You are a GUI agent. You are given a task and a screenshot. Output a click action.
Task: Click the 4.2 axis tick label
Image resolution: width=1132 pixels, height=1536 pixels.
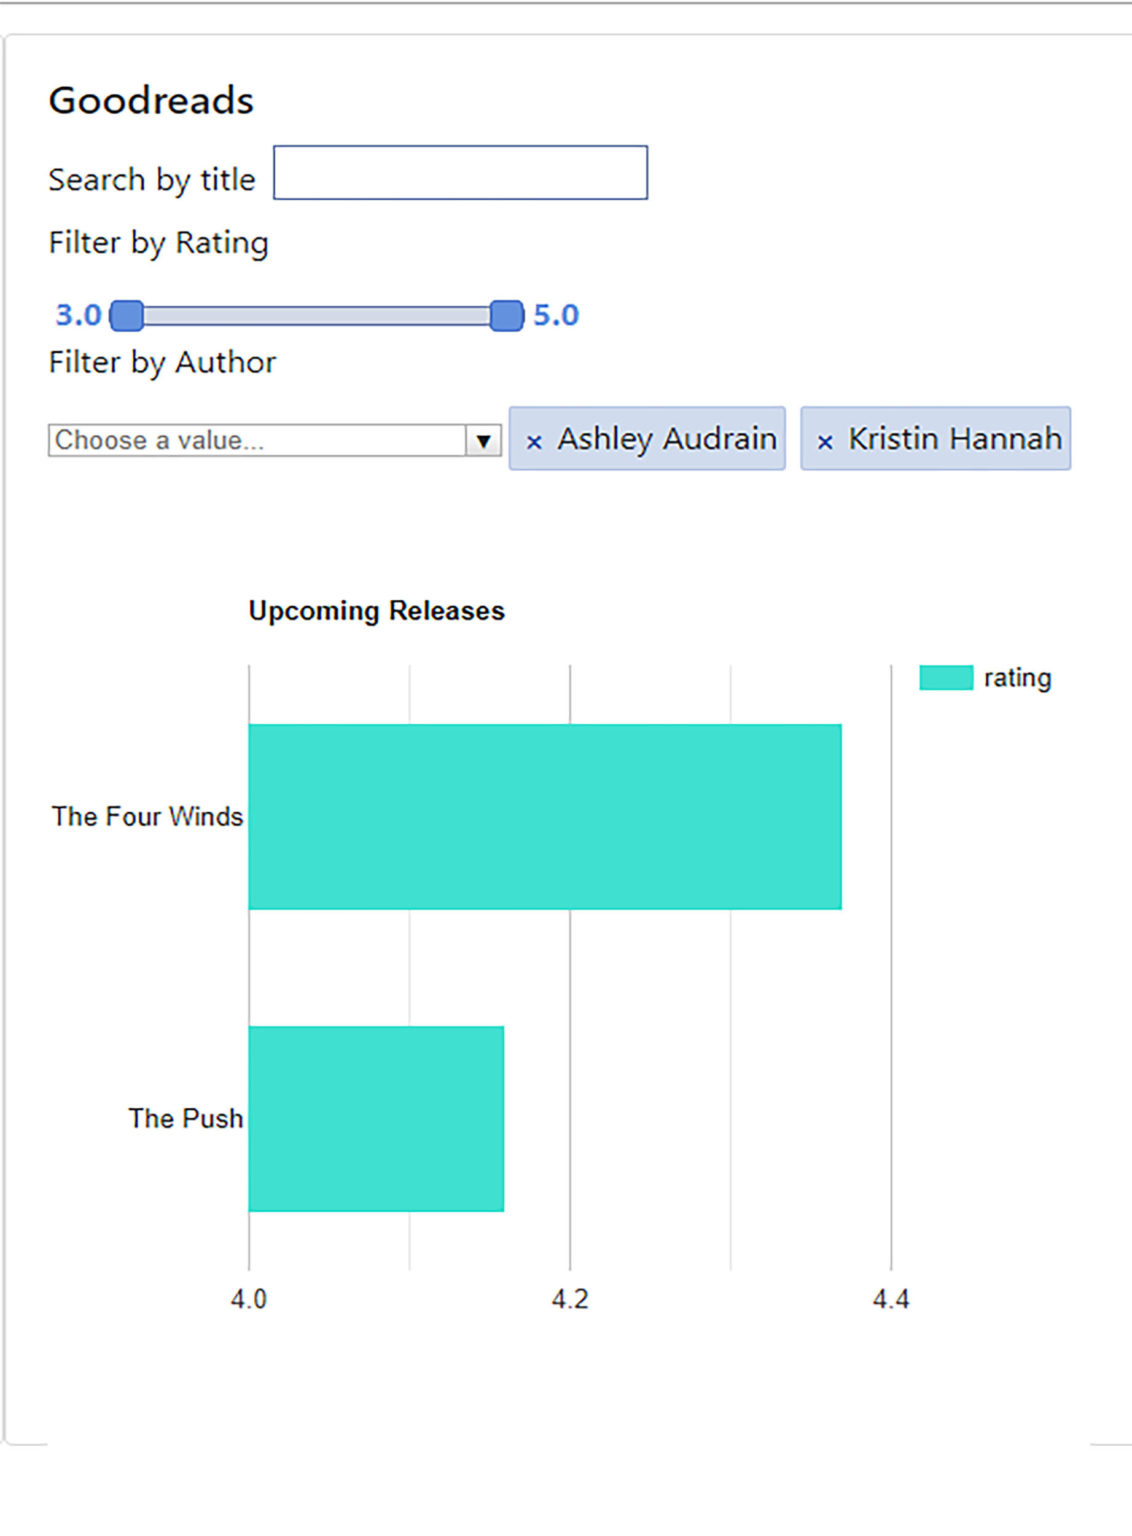570,1299
